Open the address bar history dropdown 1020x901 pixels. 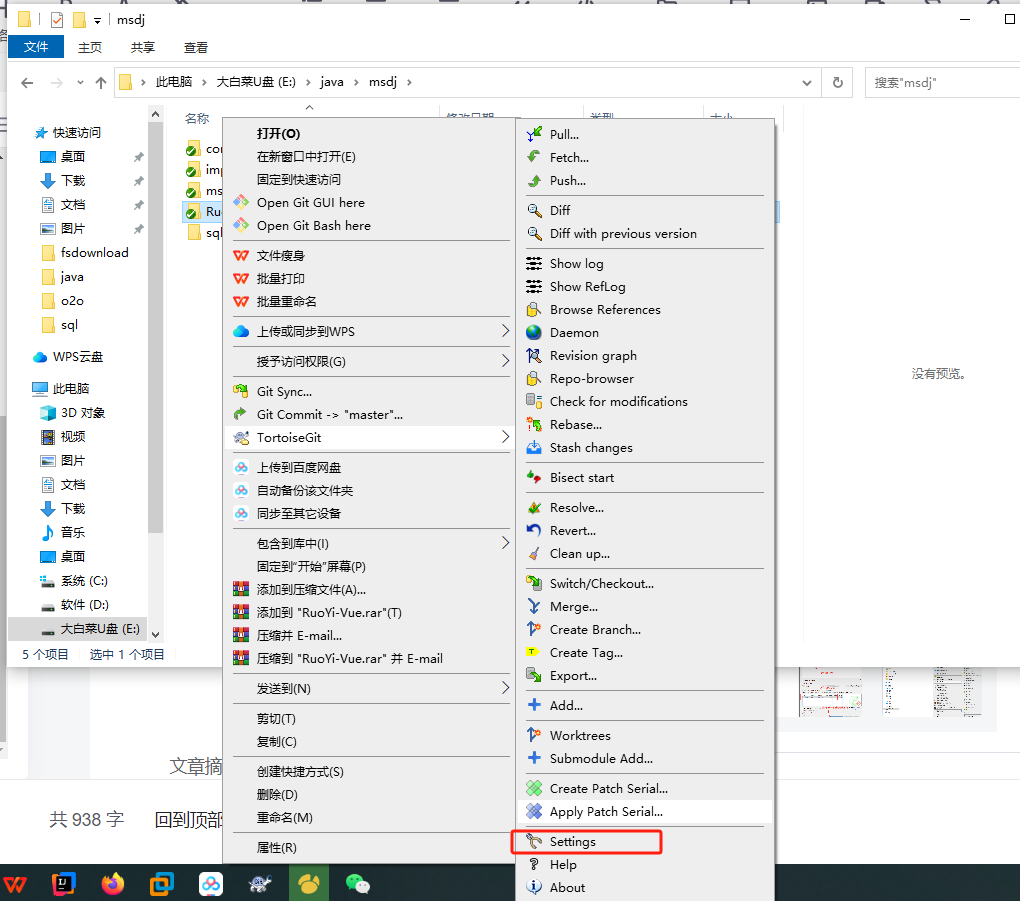(x=806, y=82)
